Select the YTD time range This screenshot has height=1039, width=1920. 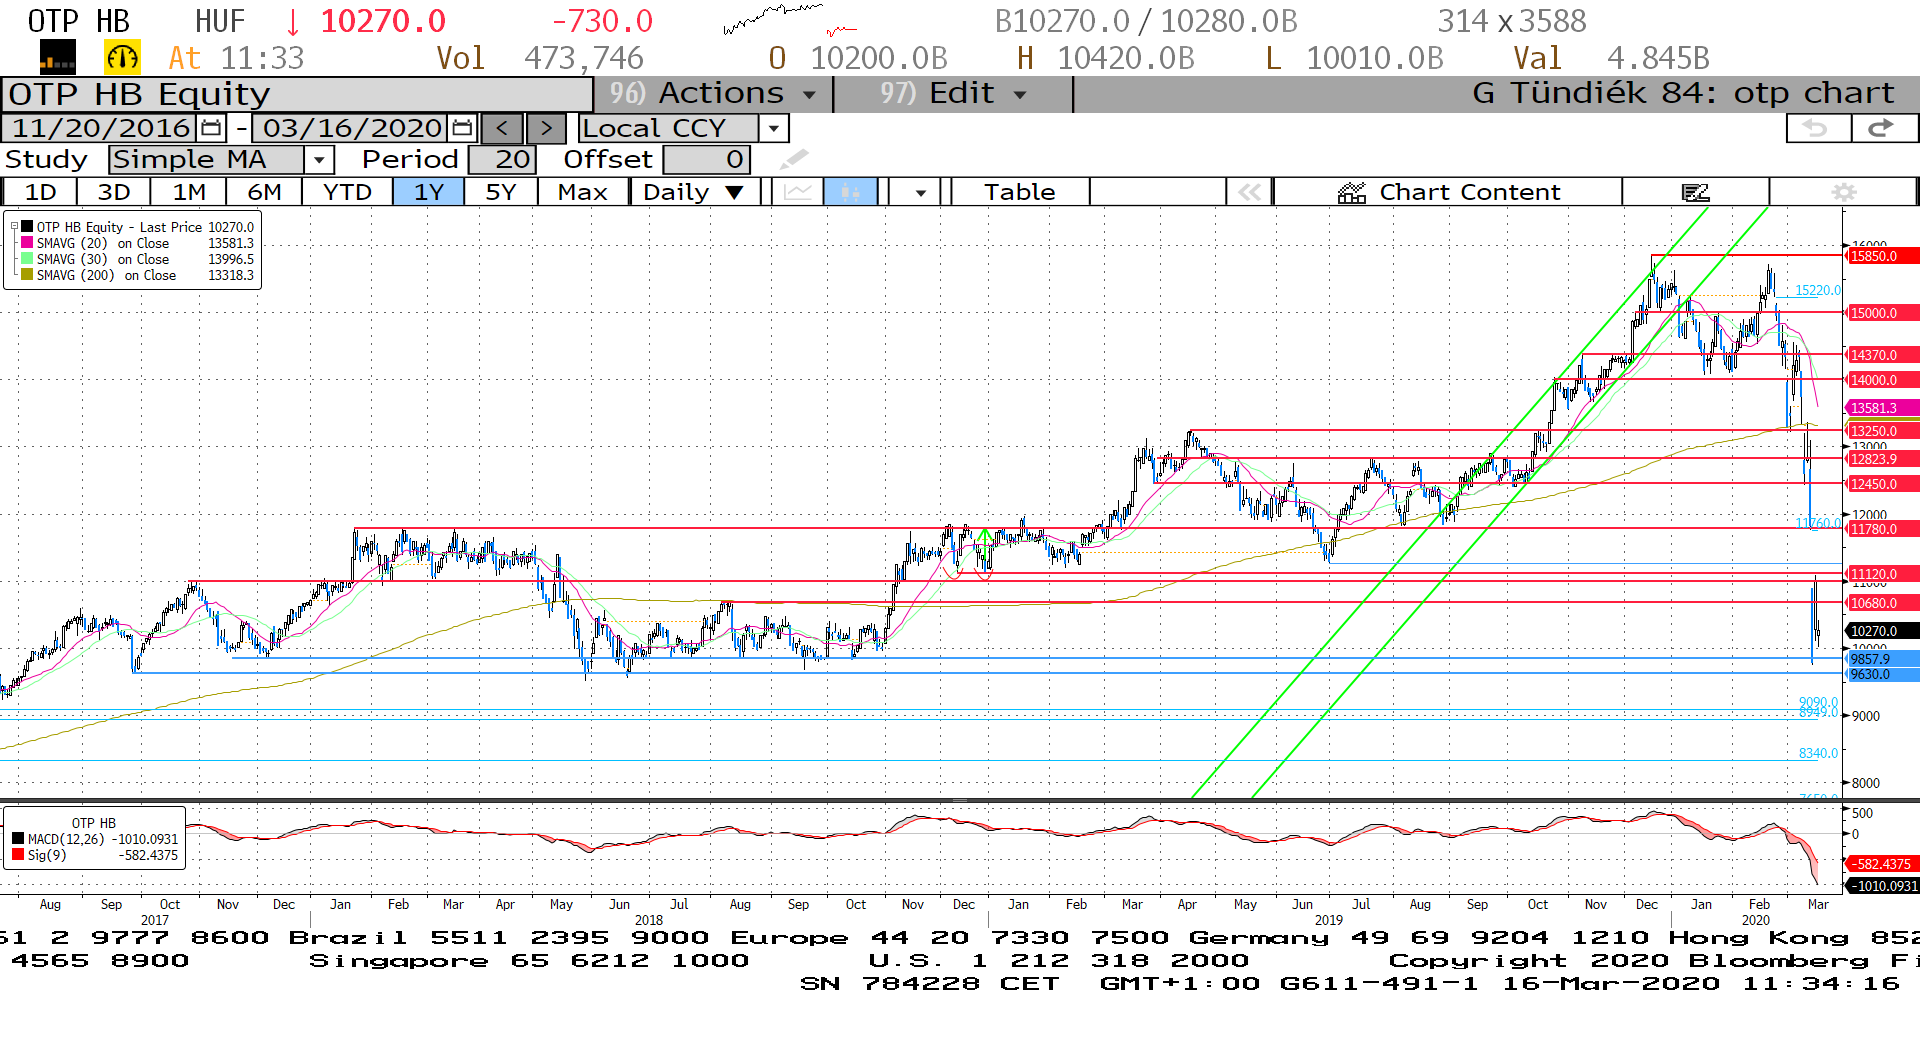pos(347,192)
